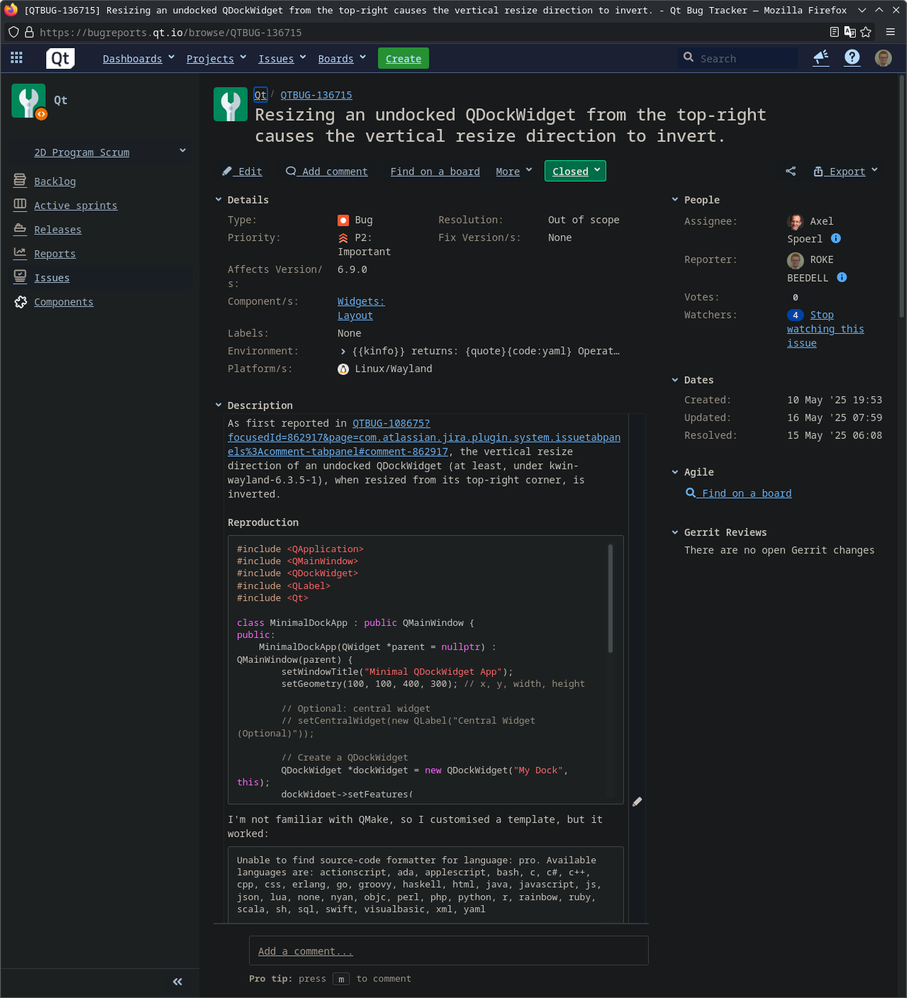Screen dimensions: 907x998
Task: Click the info icon beside Axel Spoerl
Action: (836, 239)
